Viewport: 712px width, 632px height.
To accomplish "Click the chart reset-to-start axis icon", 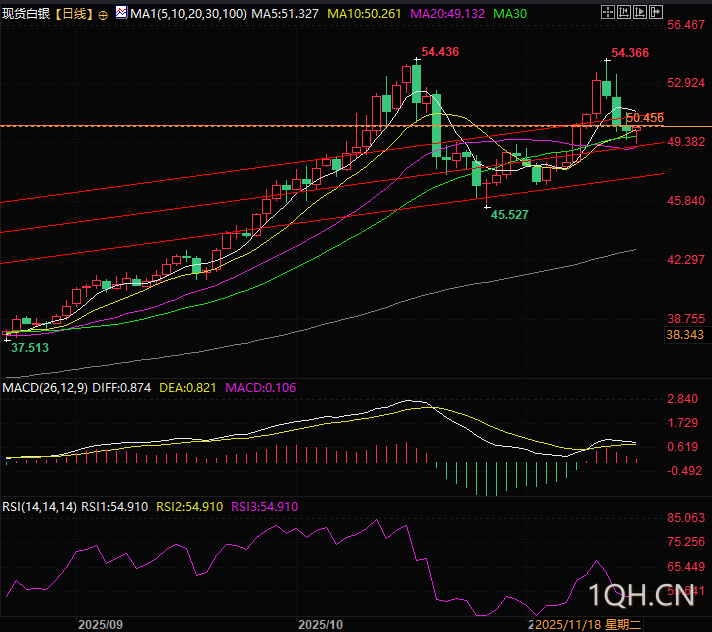I will click(623, 12).
